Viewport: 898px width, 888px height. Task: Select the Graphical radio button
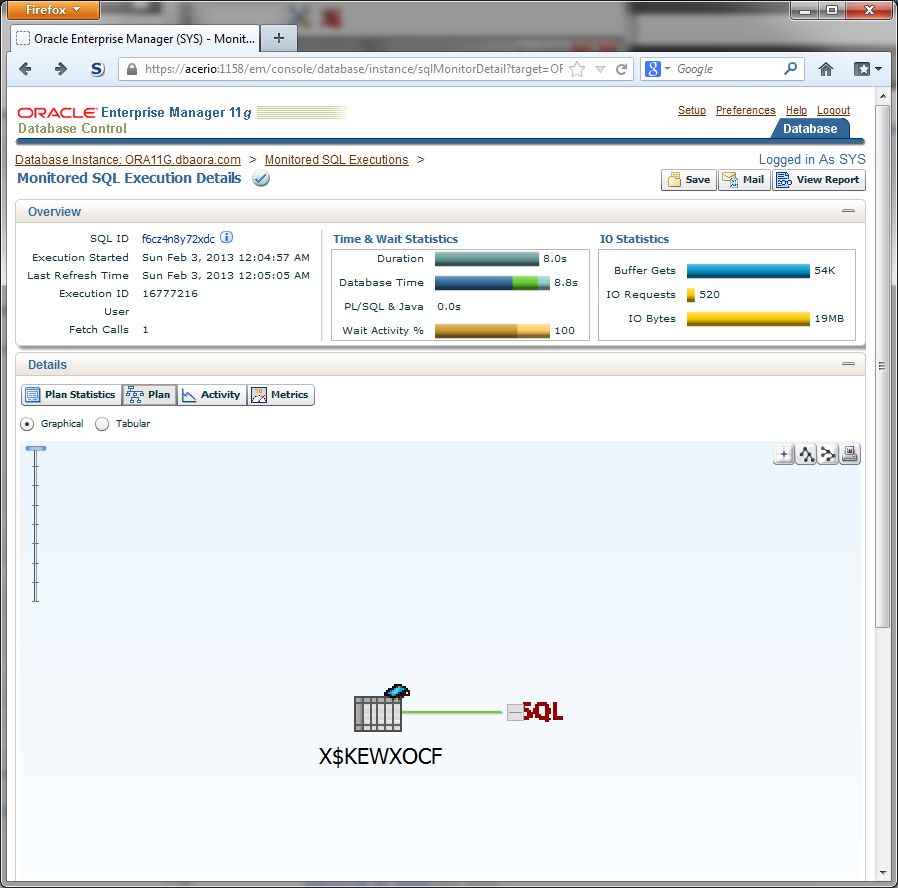point(27,424)
